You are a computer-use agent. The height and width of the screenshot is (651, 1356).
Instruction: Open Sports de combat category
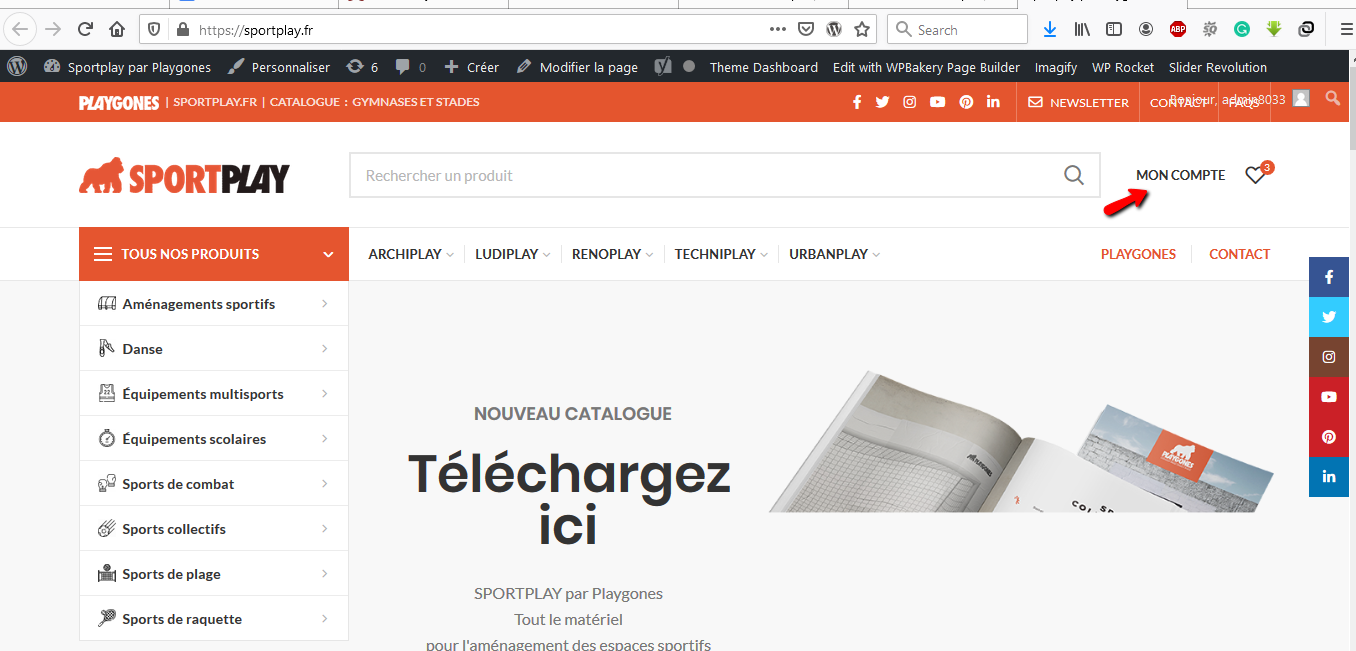214,483
